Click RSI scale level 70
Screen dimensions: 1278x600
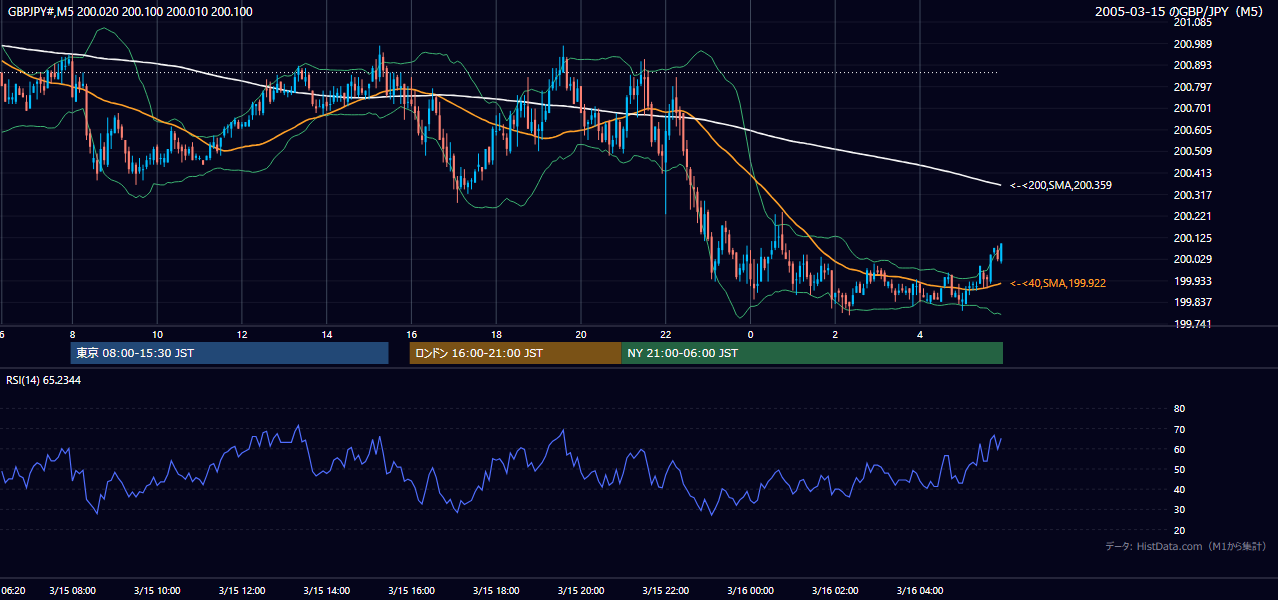pos(1179,429)
